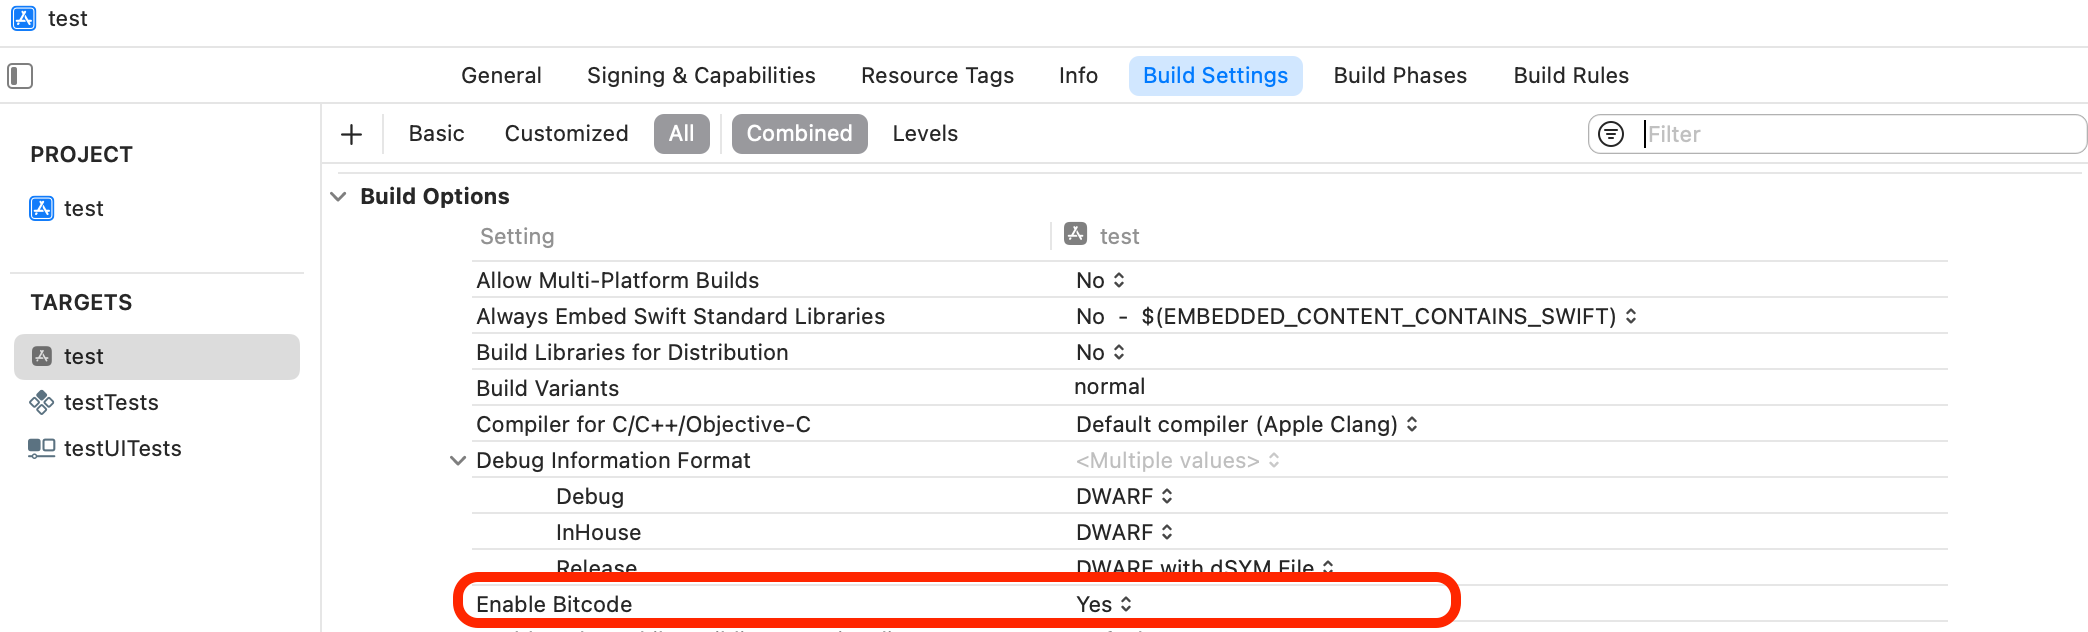The width and height of the screenshot is (2088, 632).
Task: Collapse Debug Information Format row
Action: coord(458,460)
